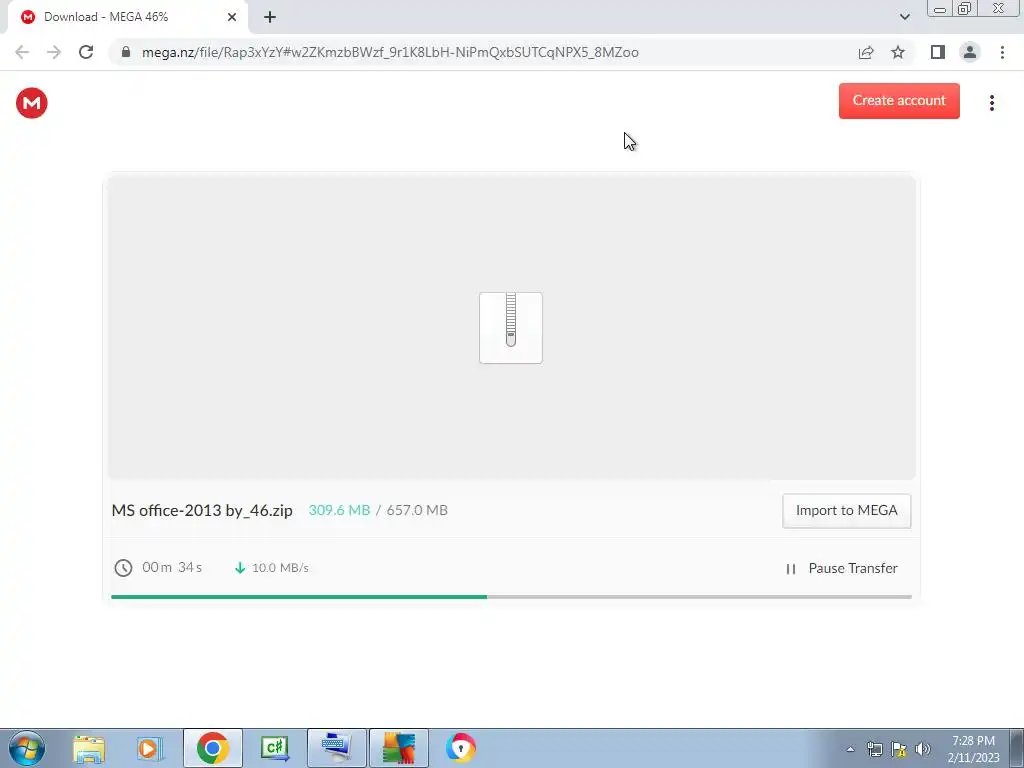Click the Action Center flag icon
Viewport: 1024px width, 768px height.
click(x=899, y=749)
